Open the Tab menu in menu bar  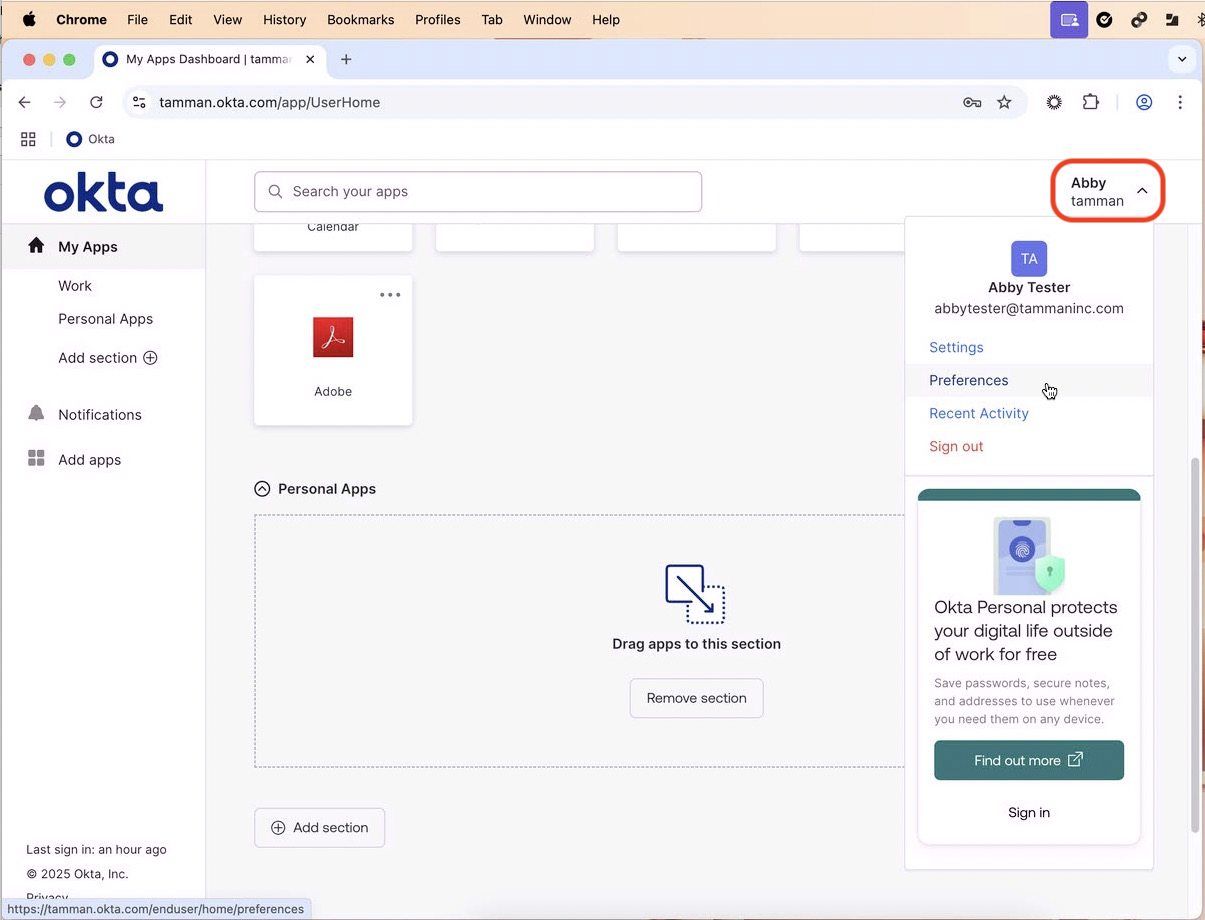tap(492, 19)
